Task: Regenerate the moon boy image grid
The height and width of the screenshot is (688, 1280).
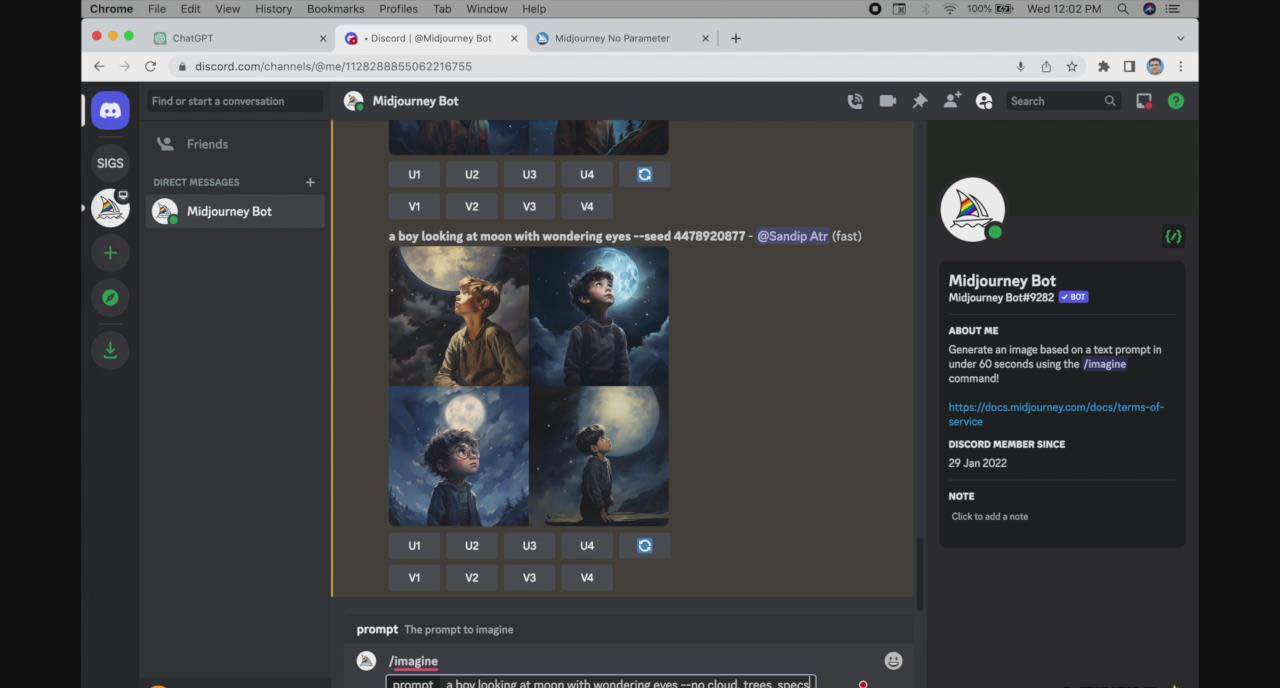Action: click(x=645, y=545)
